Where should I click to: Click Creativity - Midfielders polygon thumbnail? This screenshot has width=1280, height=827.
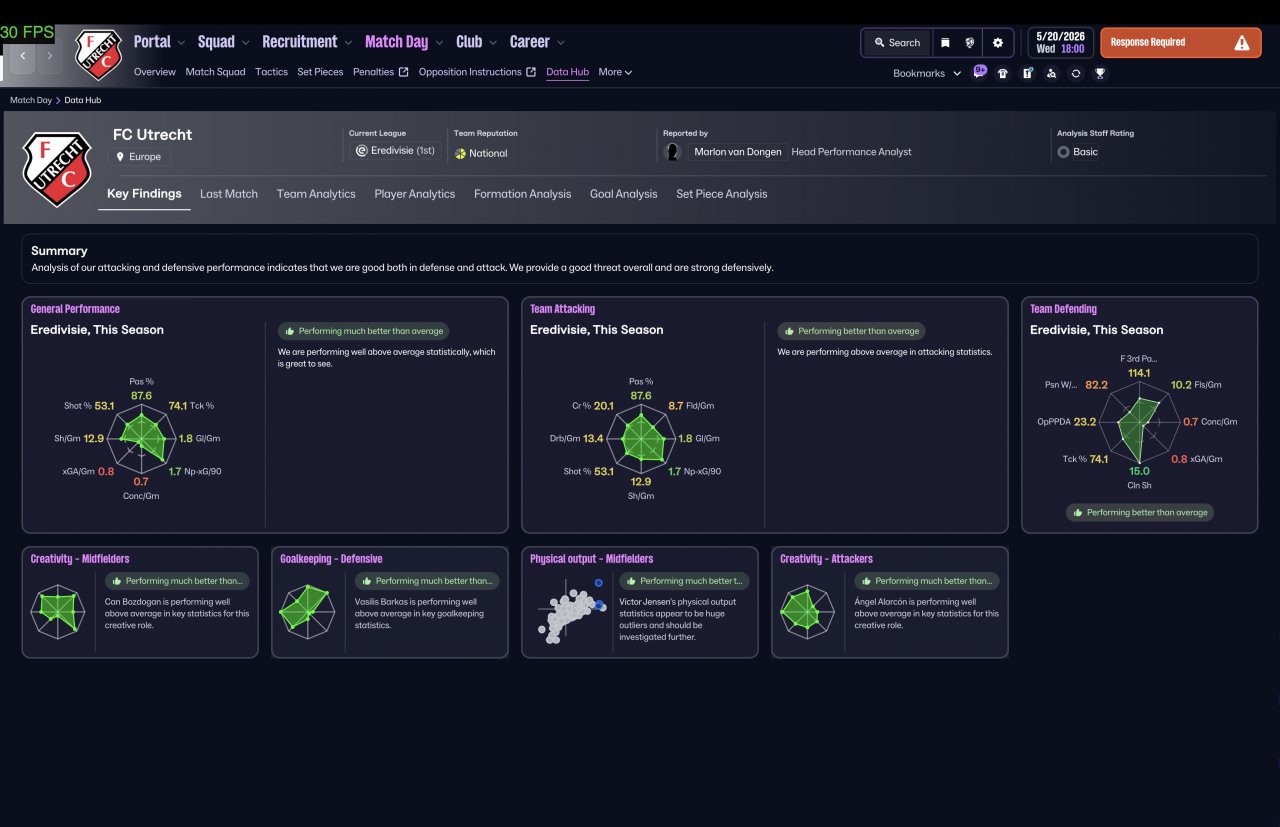click(x=59, y=613)
